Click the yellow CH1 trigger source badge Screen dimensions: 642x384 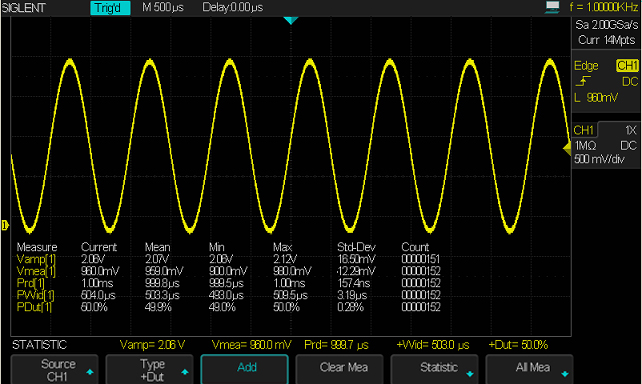point(627,66)
